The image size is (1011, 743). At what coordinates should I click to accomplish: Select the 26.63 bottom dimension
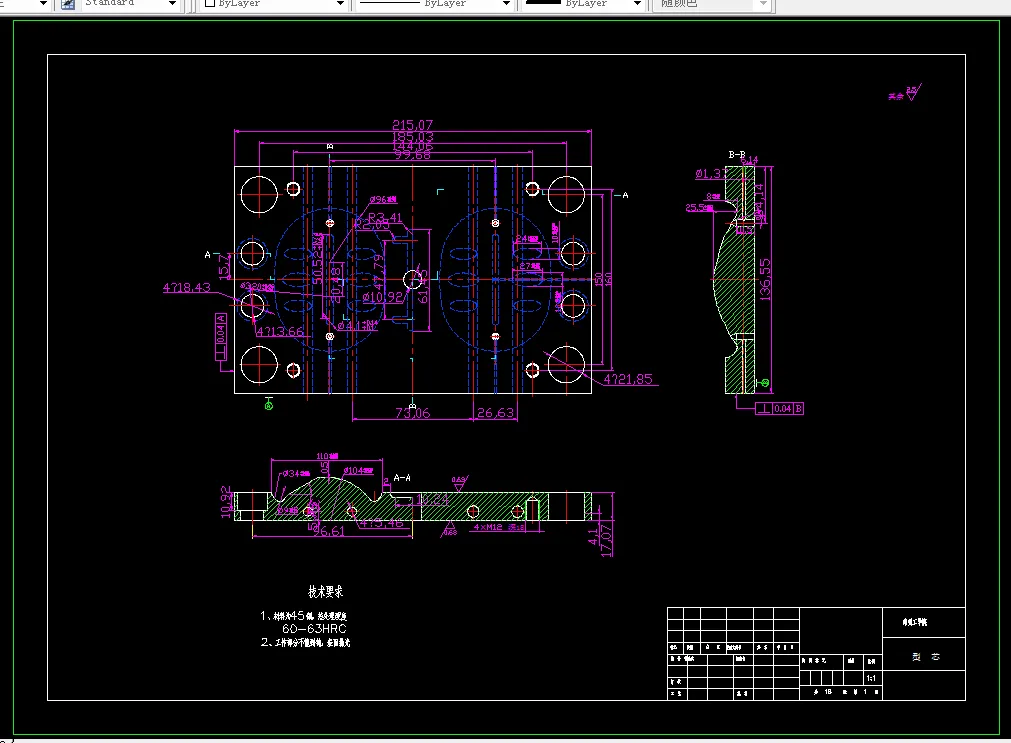pos(495,413)
